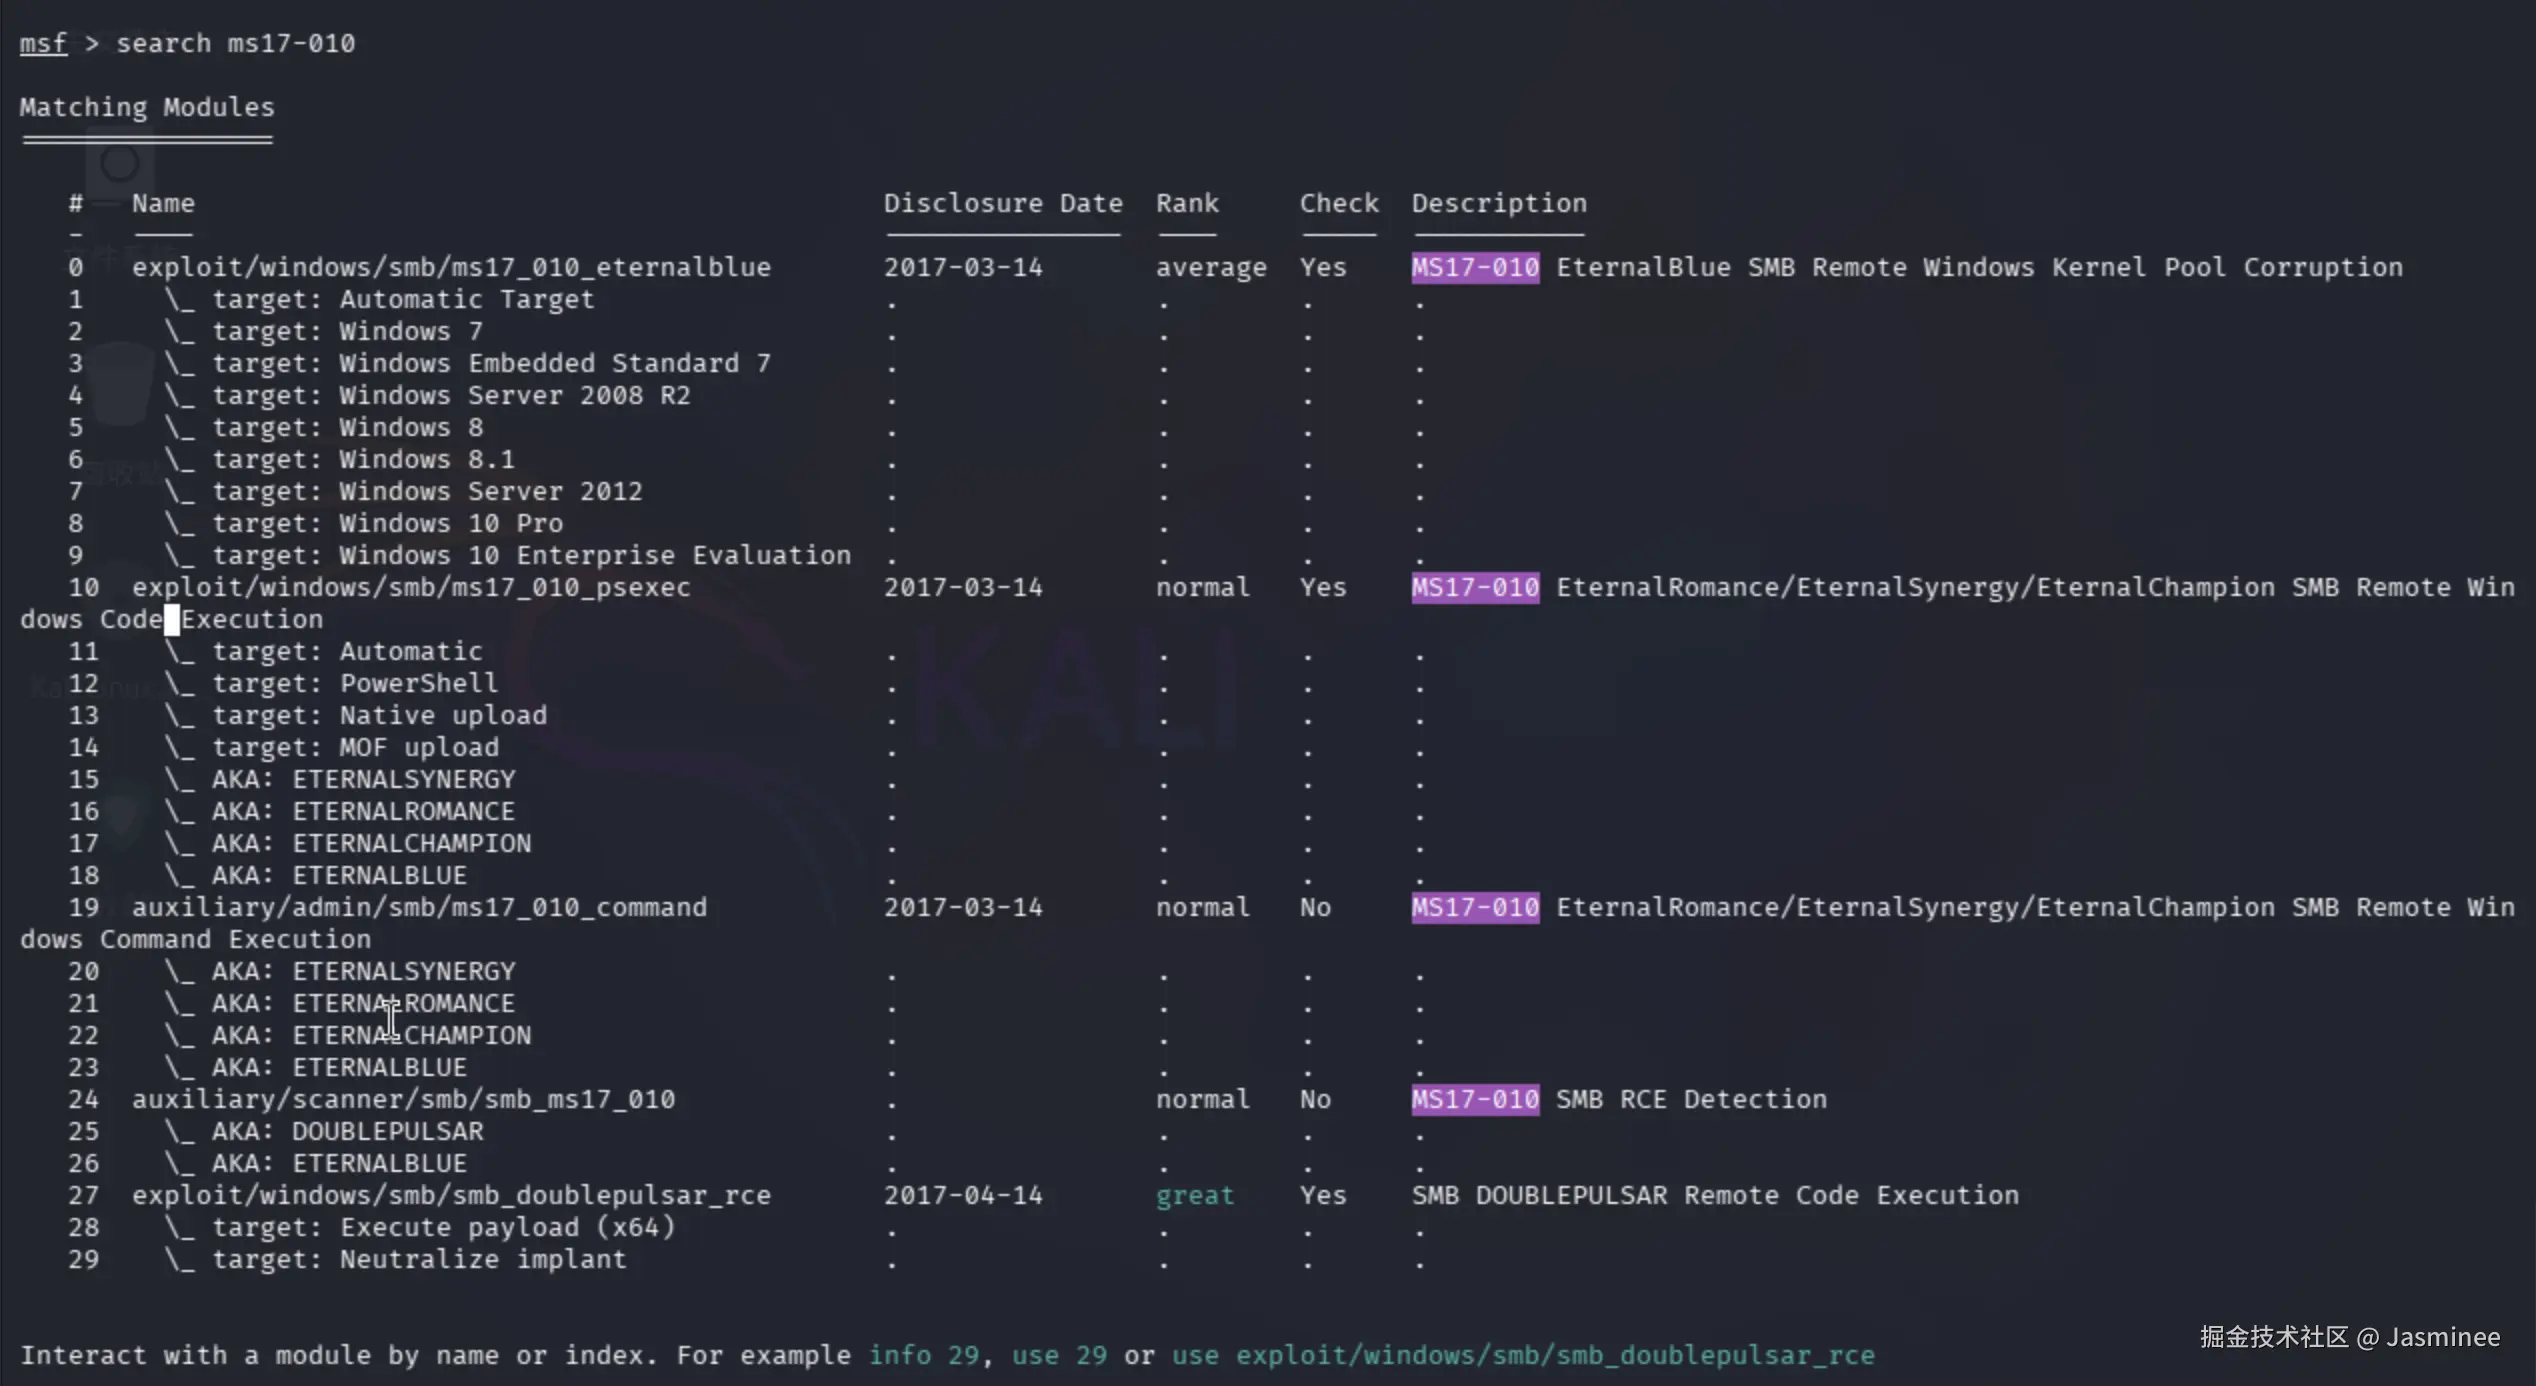Click the auxiliary/scanner/smb/smb_ms17_010 module
Viewport: 2536px width, 1386px height.
point(403,1099)
